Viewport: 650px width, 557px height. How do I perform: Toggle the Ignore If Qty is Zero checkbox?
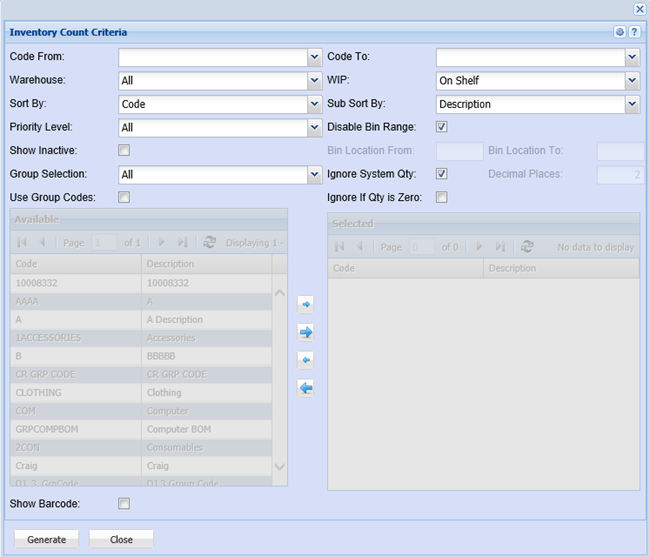[442, 198]
